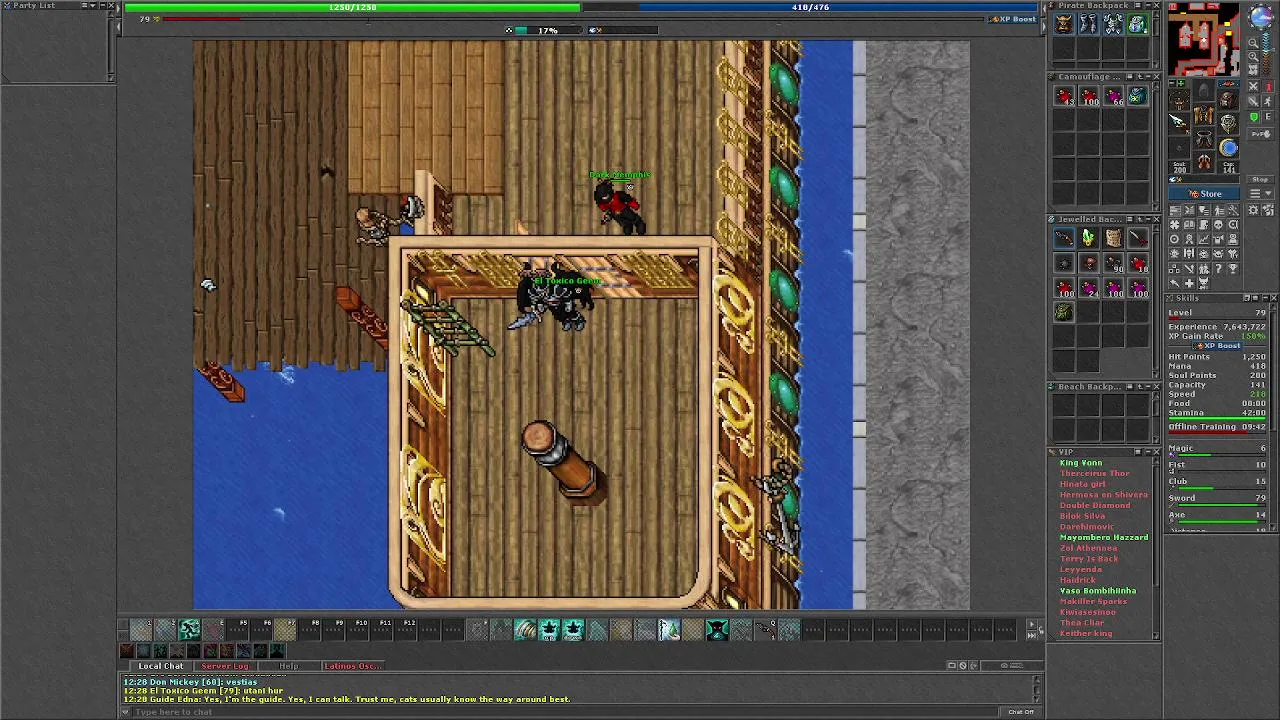Select King Vonn in VIP list
The height and width of the screenshot is (720, 1280).
(1081, 463)
